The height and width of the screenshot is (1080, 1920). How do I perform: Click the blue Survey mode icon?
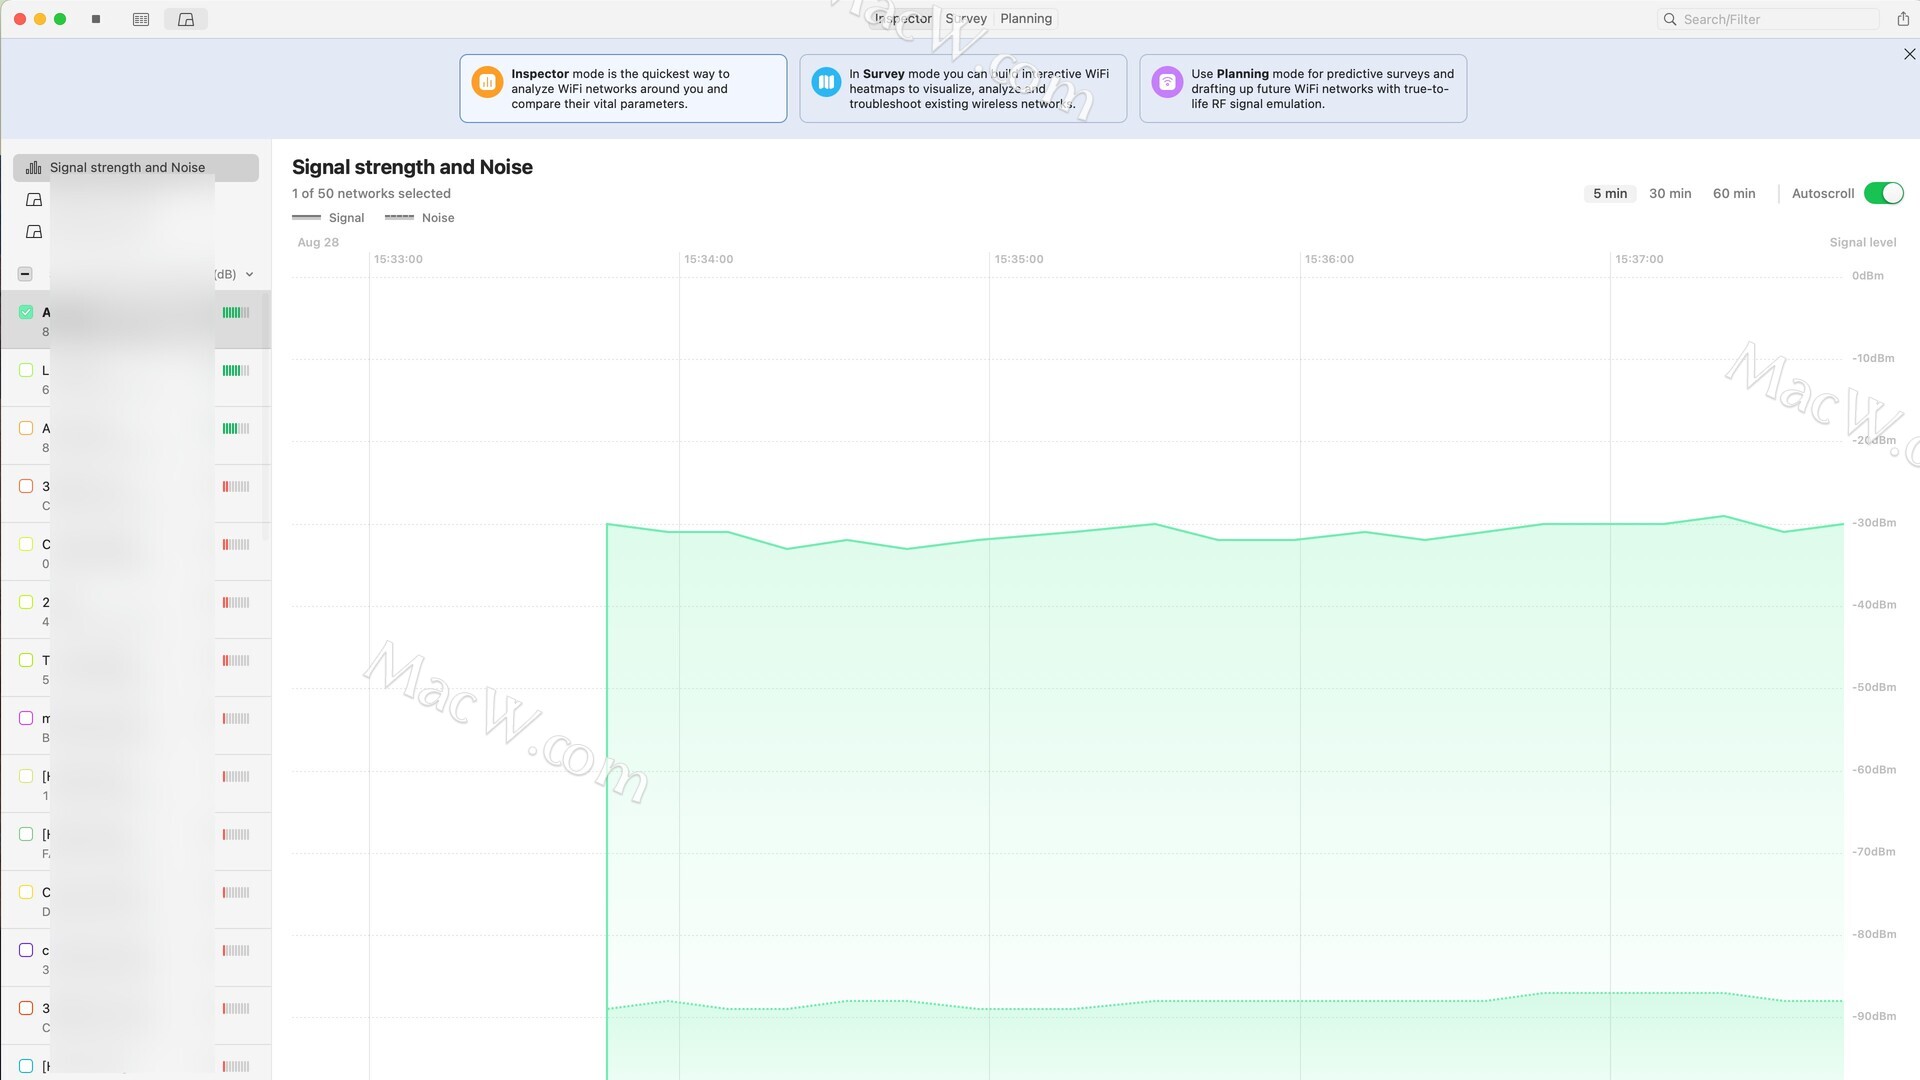tap(826, 82)
